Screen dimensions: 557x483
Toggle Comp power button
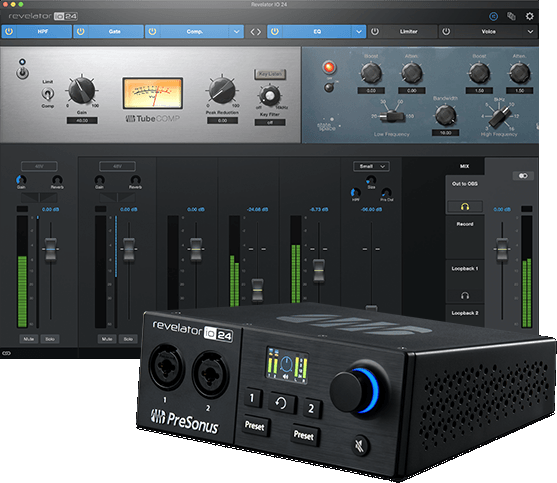tap(152, 32)
